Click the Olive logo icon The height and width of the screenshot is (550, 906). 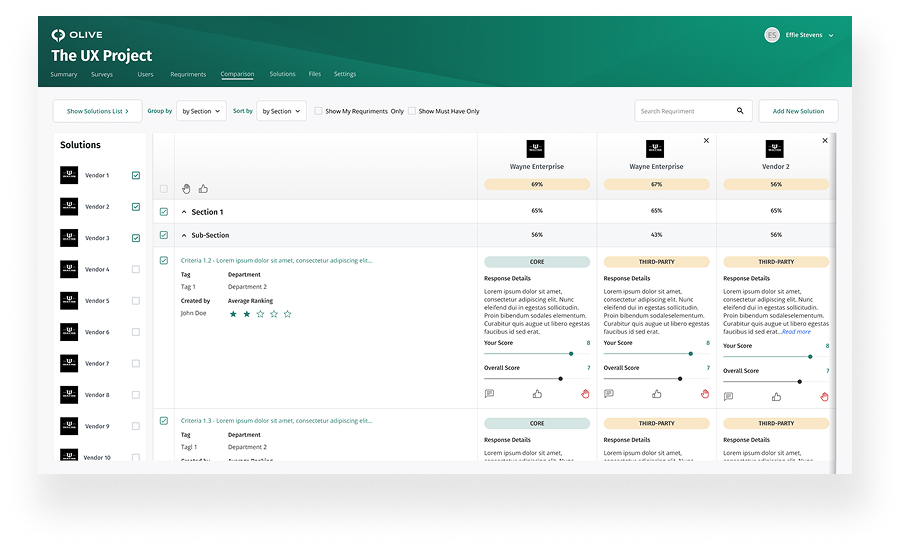(x=58, y=35)
